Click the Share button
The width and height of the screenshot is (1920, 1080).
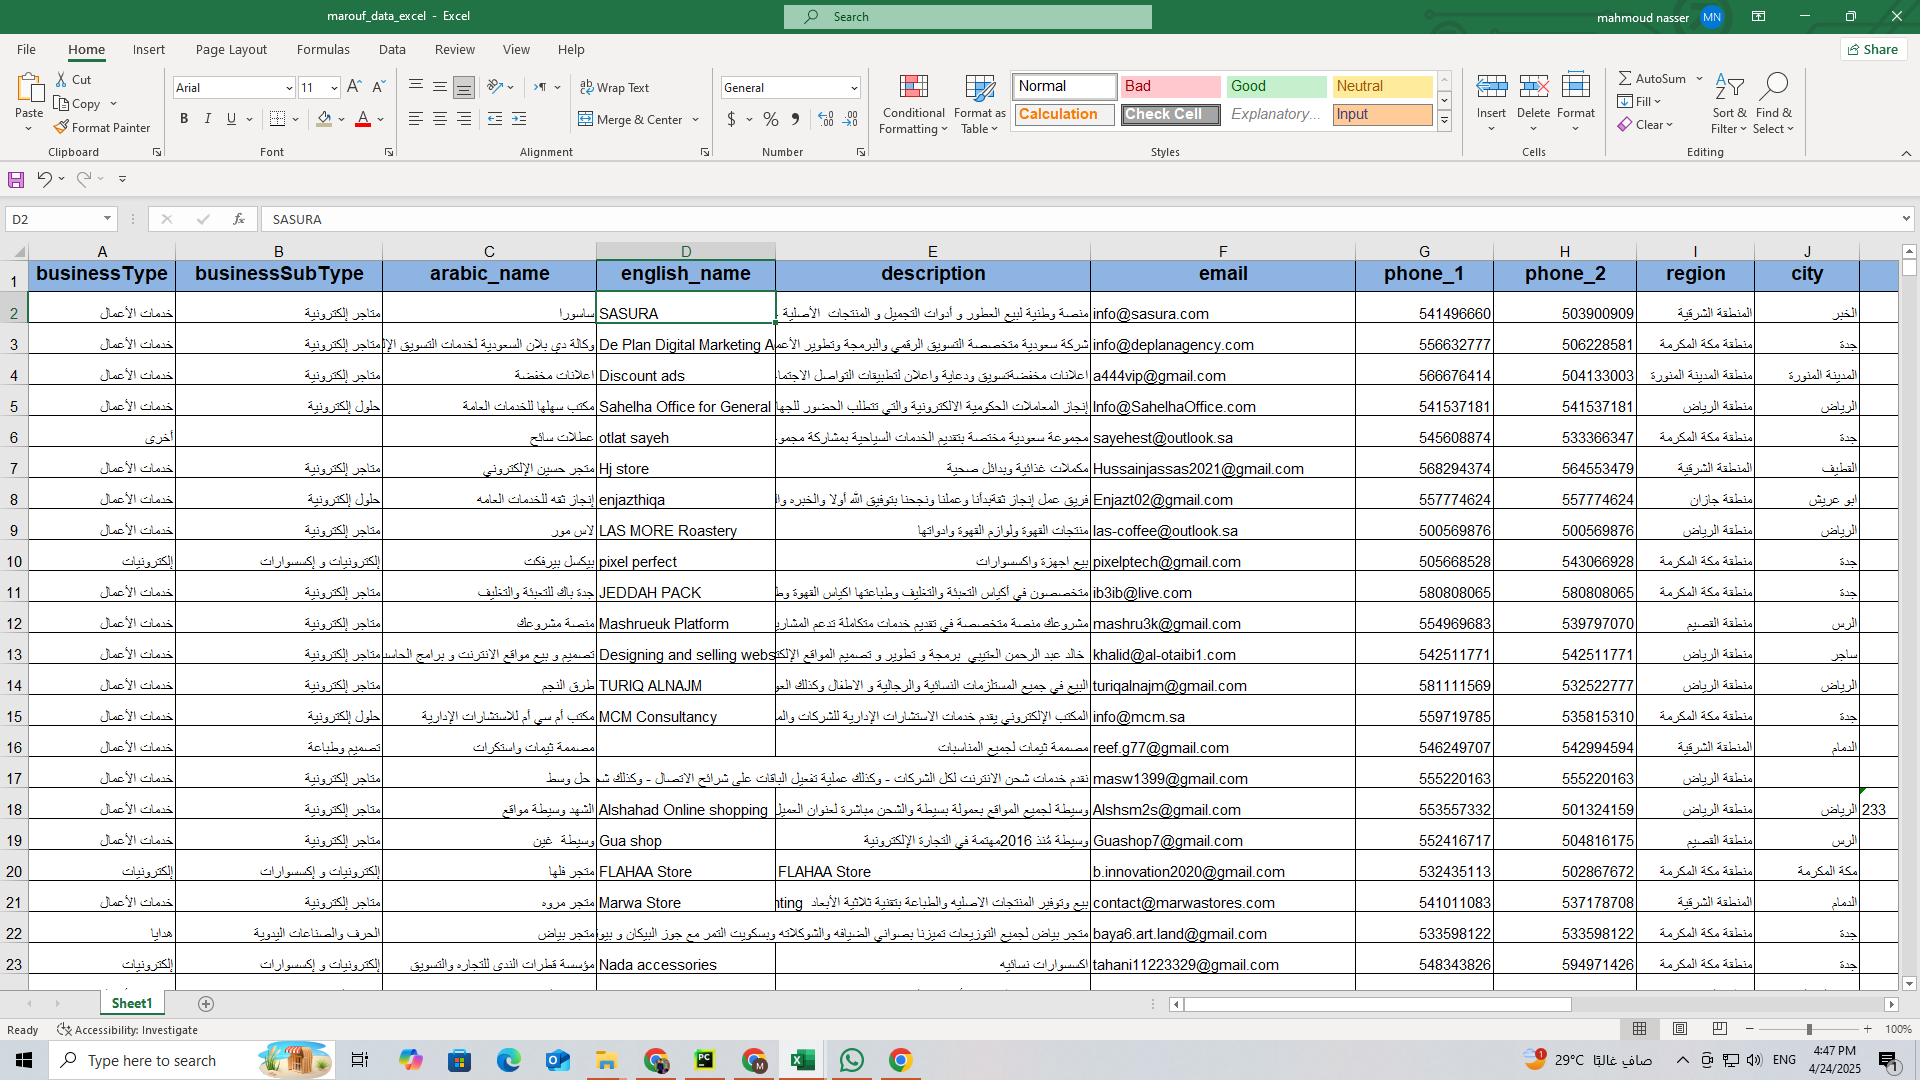click(x=1872, y=49)
